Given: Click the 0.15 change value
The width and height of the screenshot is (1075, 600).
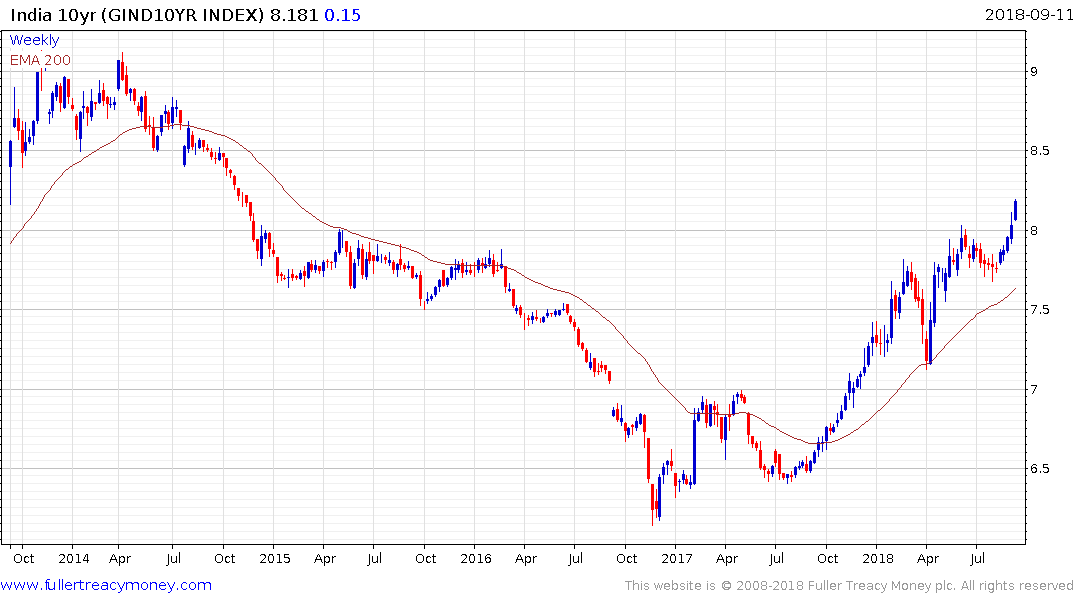Looking at the screenshot, I should (342, 15).
